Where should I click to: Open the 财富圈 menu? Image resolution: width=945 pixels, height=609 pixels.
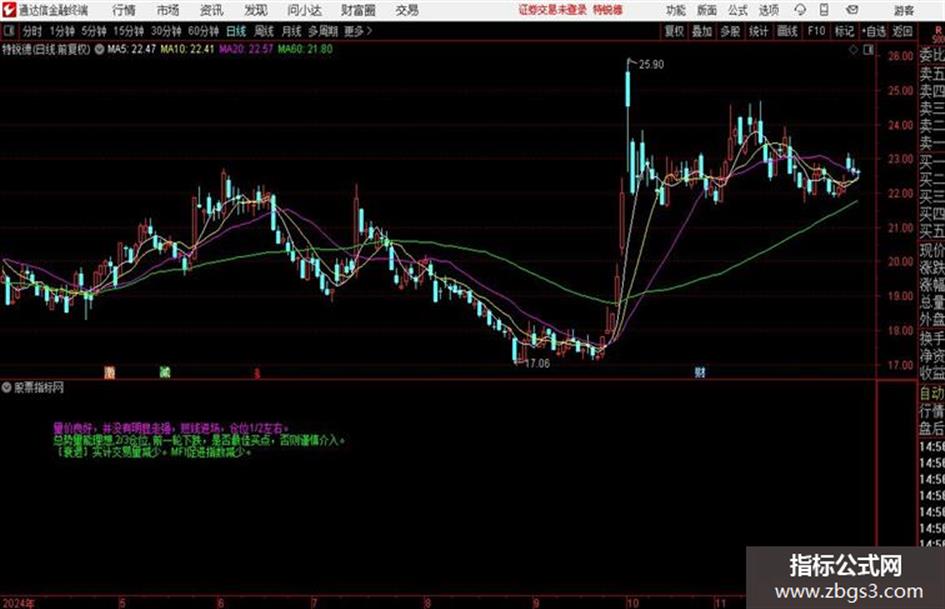point(358,10)
